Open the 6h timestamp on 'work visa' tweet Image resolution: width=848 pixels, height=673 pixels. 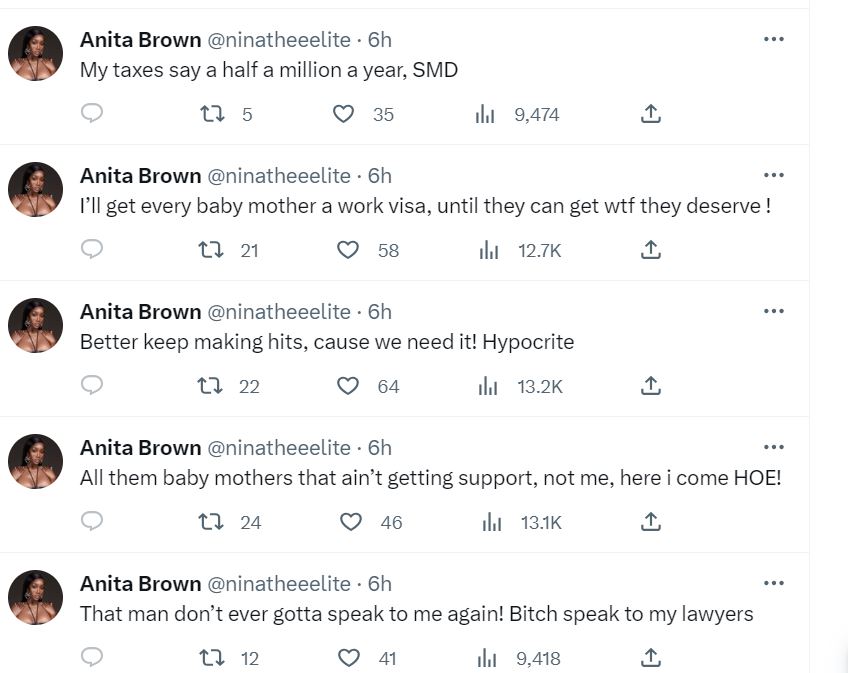(x=379, y=176)
